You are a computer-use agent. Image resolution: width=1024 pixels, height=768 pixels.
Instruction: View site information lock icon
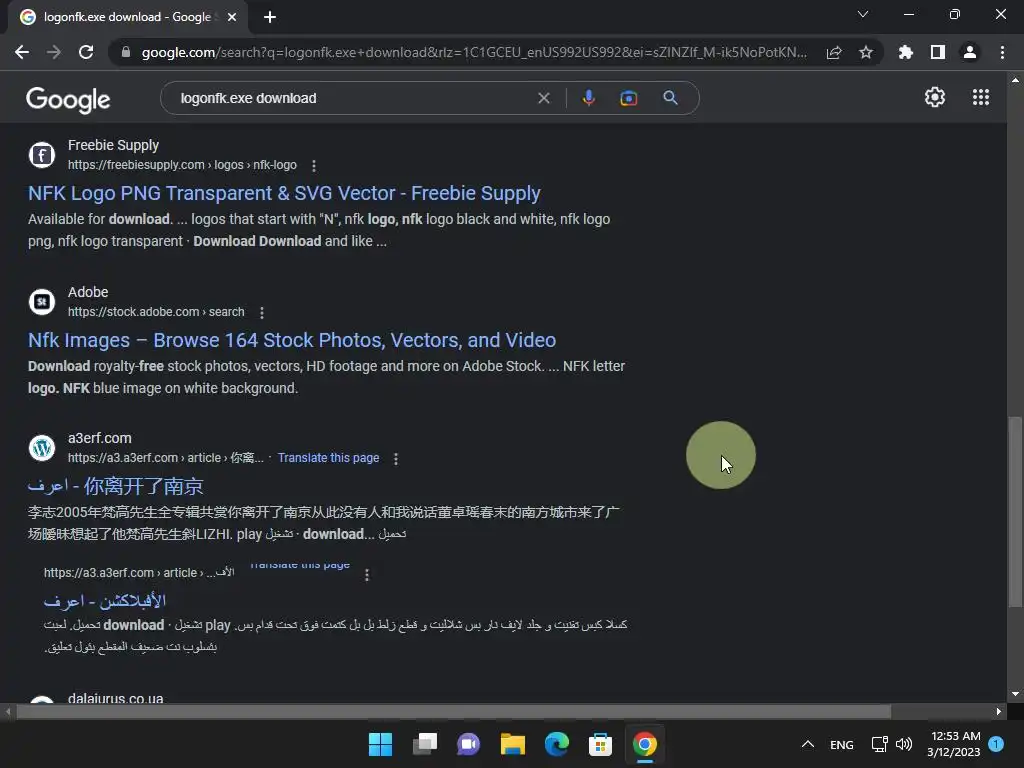point(125,52)
